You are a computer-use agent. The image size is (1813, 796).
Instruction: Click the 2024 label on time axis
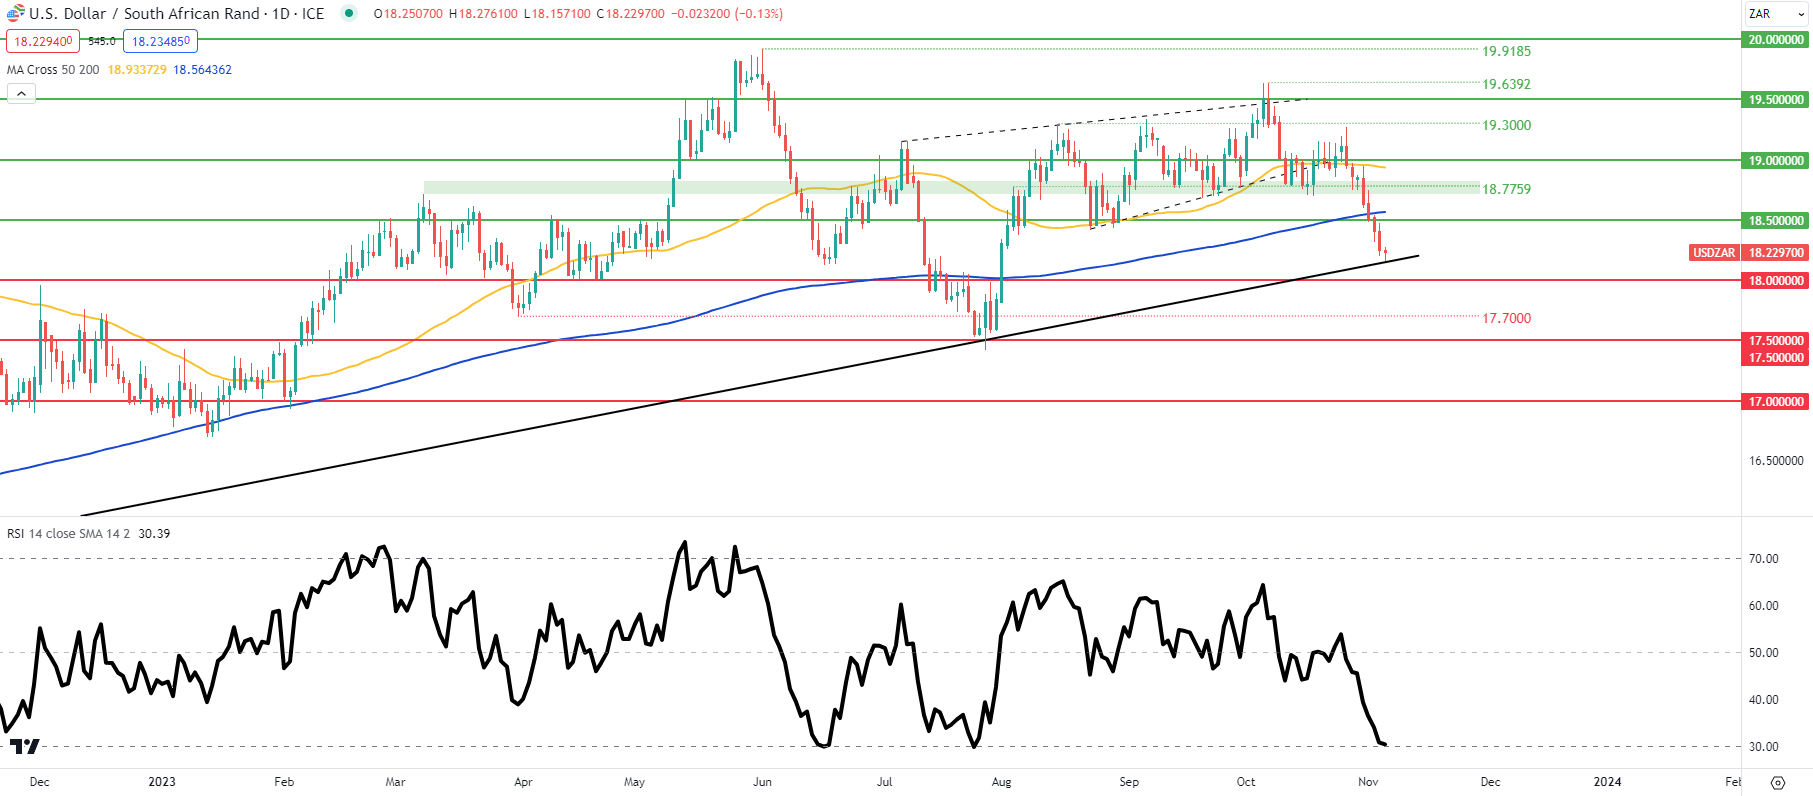point(1607,782)
